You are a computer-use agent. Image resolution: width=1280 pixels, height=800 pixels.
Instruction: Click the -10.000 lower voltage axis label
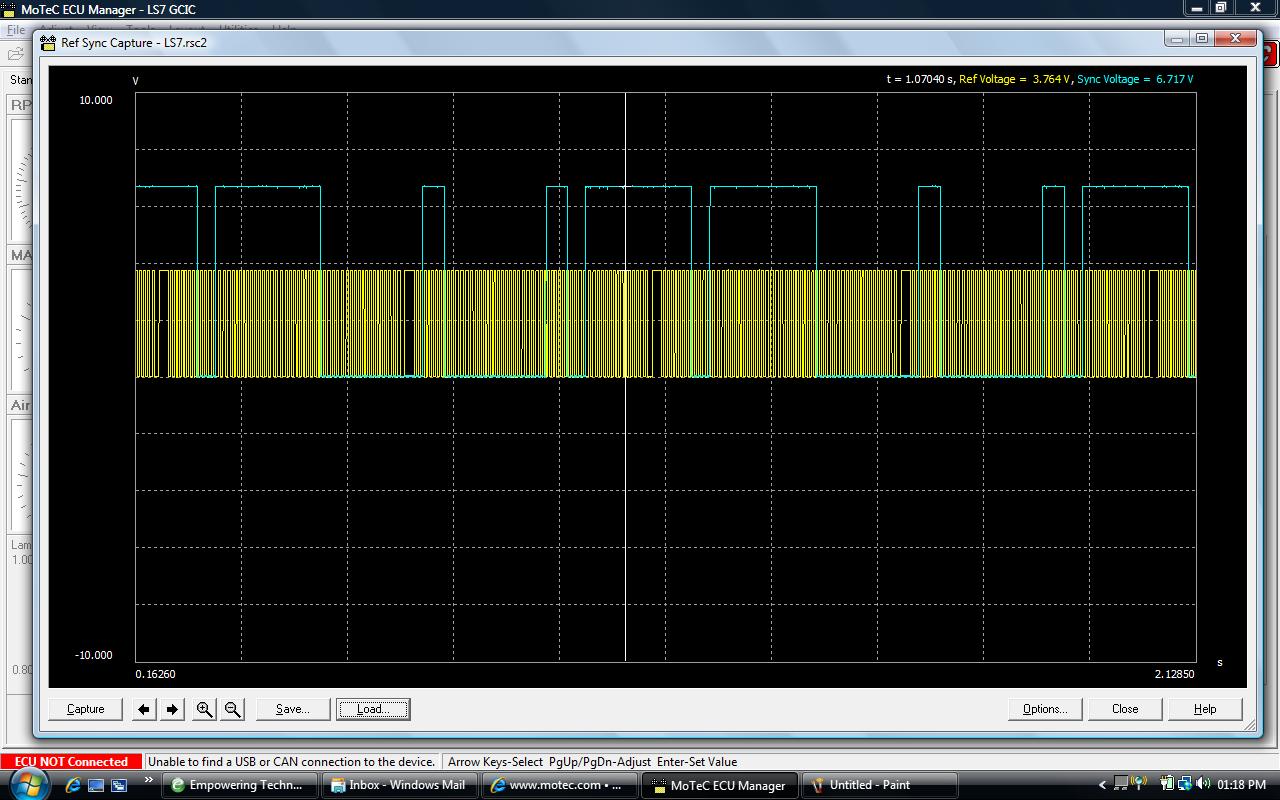click(94, 655)
